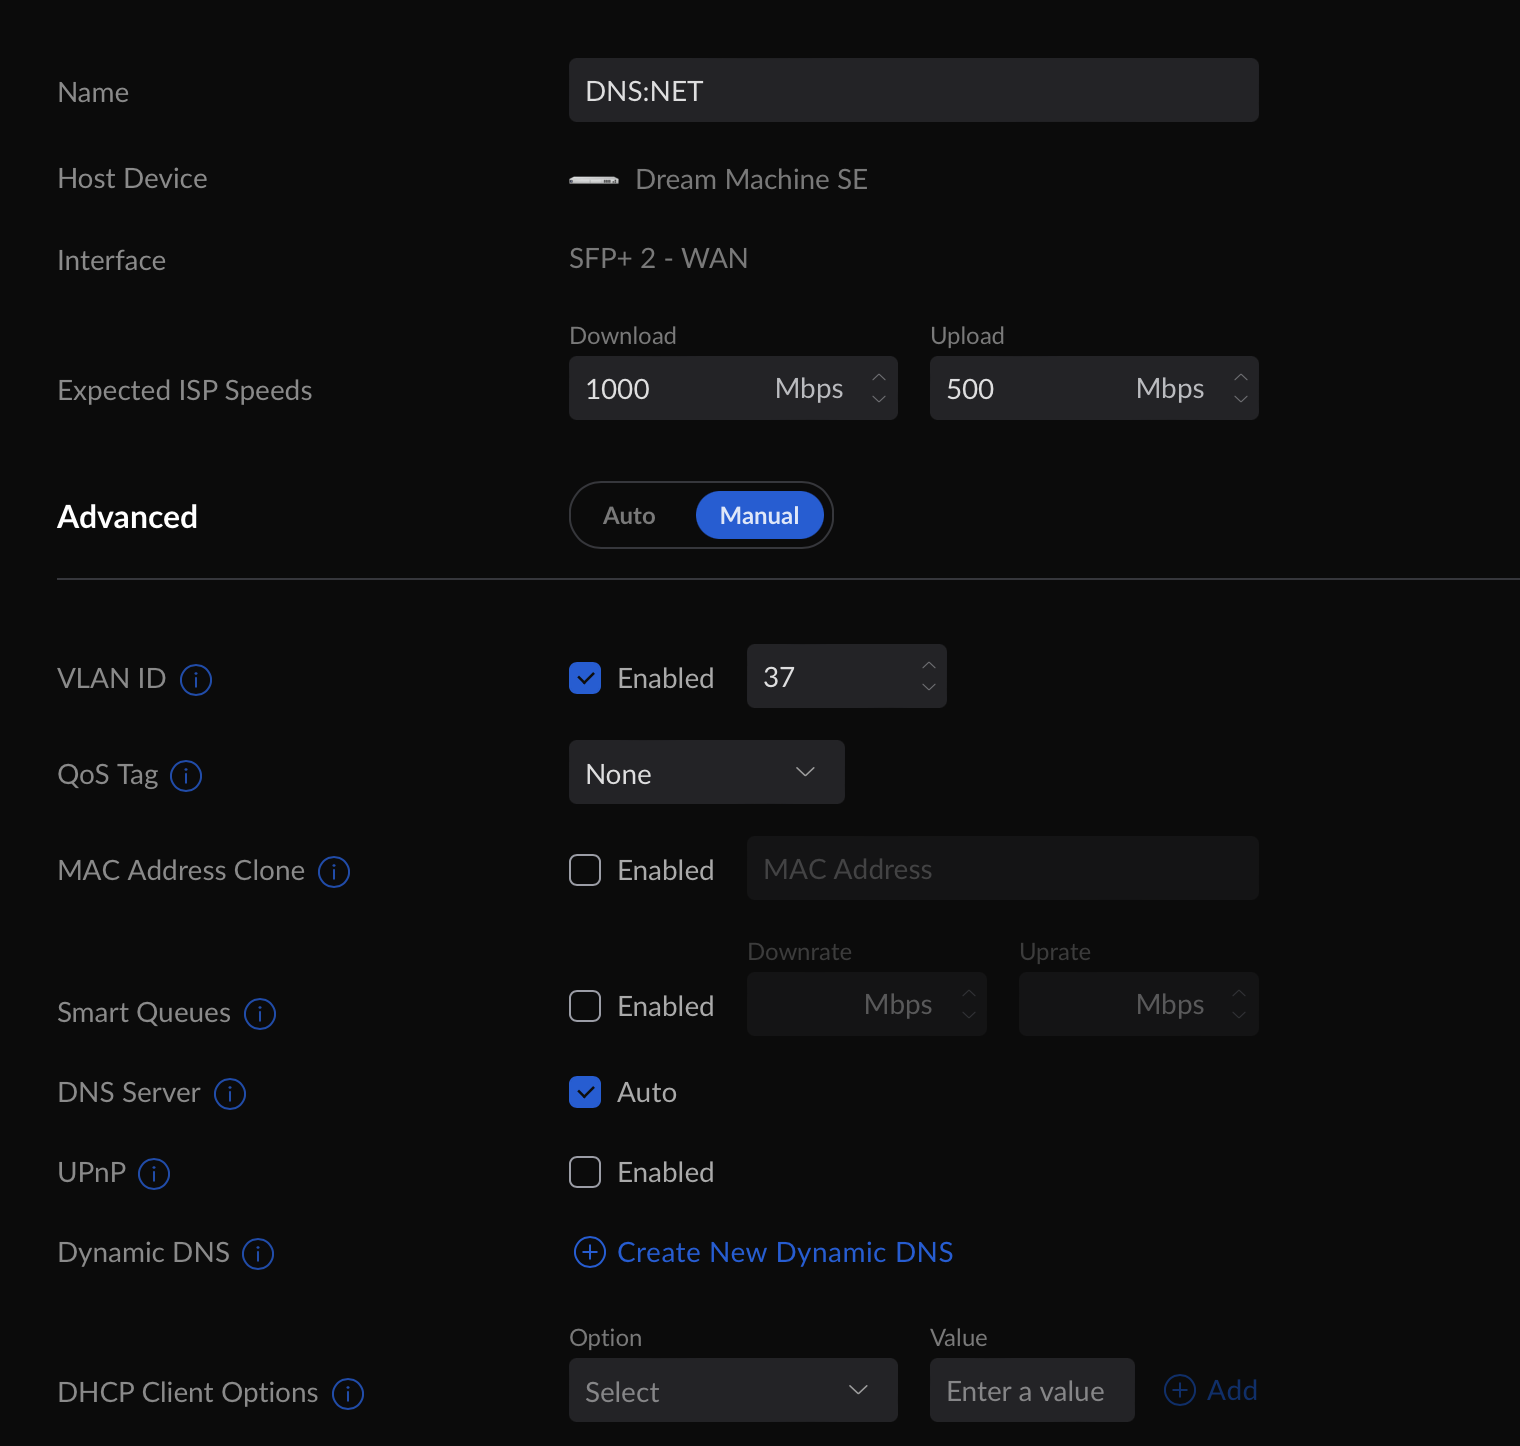Image resolution: width=1520 pixels, height=1446 pixels.
Task: Enable the UPnP checkbox
Action: (585, 1172)
